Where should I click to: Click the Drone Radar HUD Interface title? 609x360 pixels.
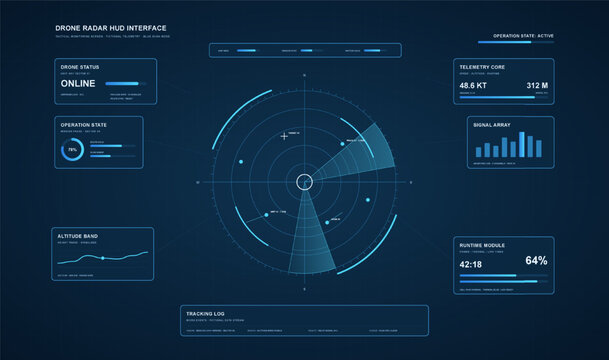(111, 28)
